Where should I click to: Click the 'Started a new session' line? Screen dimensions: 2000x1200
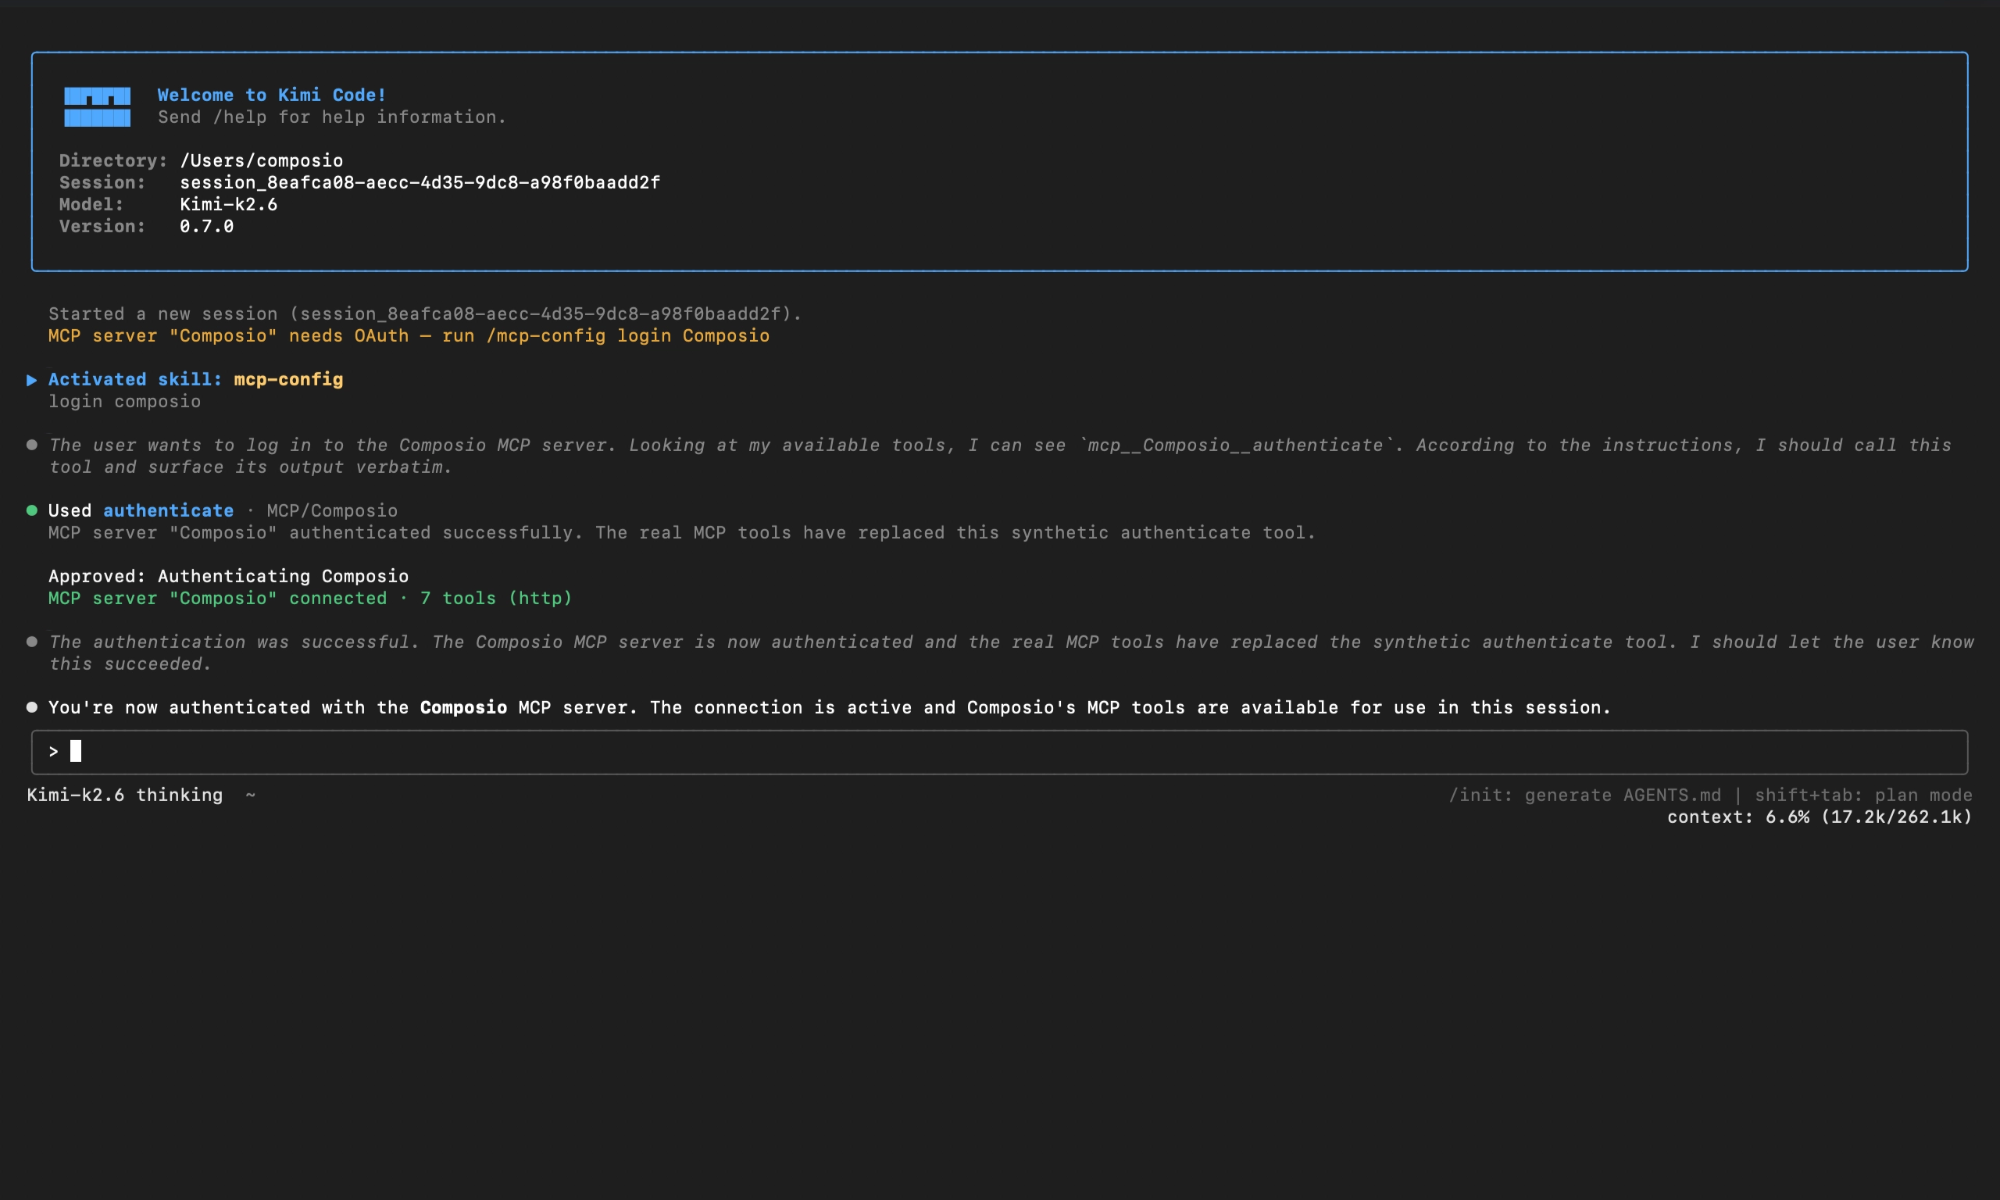(x=425, y=314)
